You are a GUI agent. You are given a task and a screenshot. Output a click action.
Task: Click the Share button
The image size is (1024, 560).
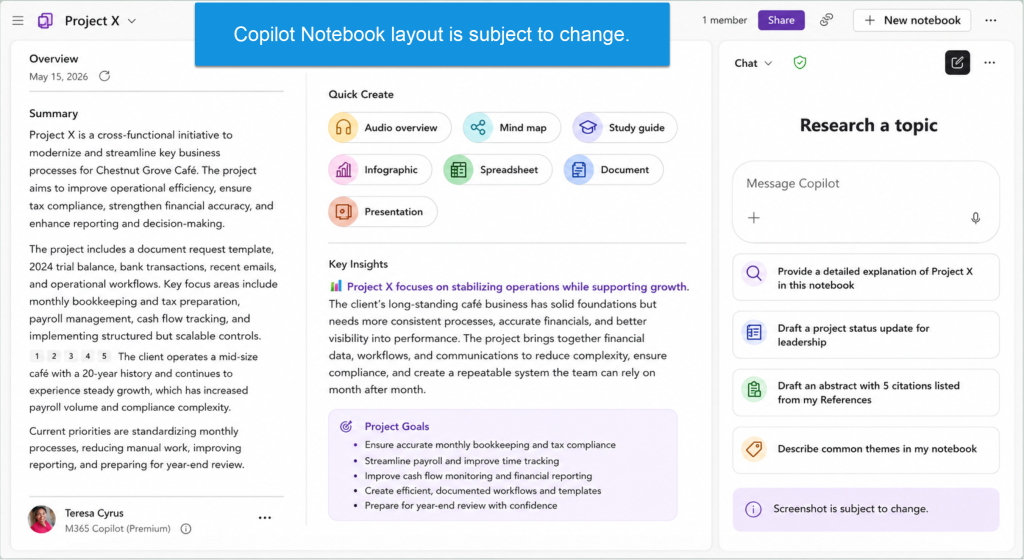tap(781, 20)
